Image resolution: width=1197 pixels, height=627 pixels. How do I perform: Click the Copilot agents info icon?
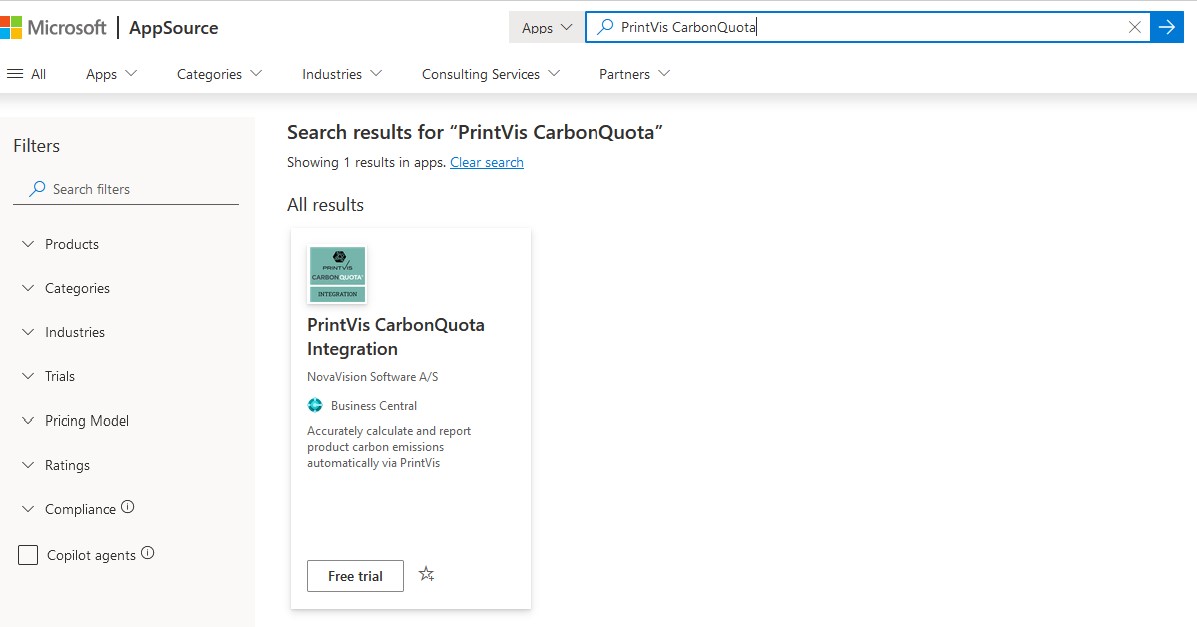(x=147, y=553)
